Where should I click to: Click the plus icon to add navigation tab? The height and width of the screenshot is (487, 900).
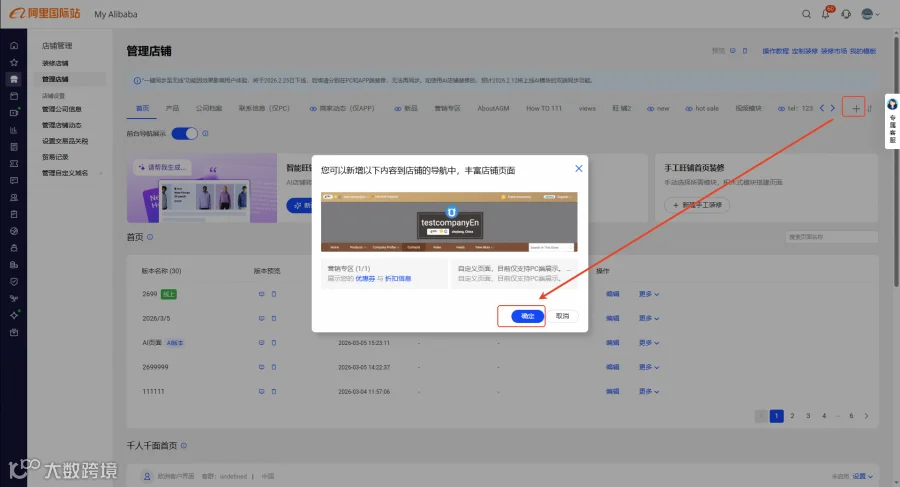click(855, 108)
